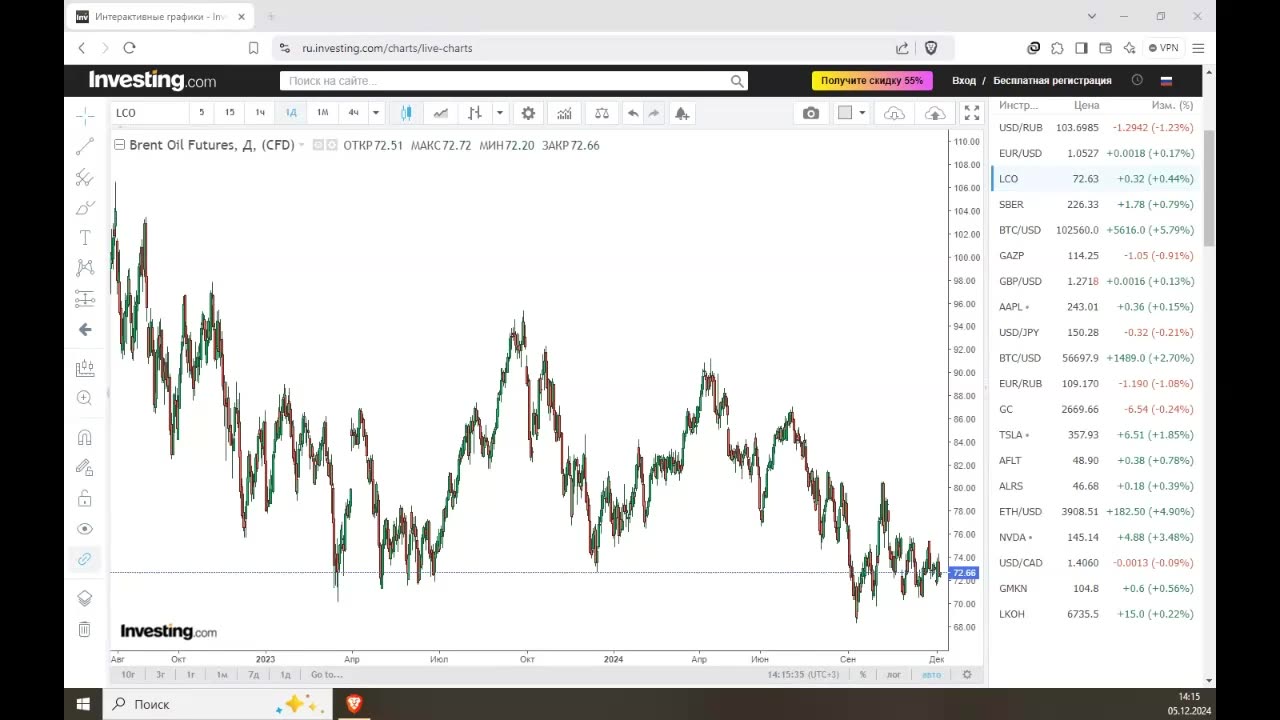Viewport: 1280px width, 720px height.
Task: Click the back arrow in left toolbar
Action: tap(85, 329)
